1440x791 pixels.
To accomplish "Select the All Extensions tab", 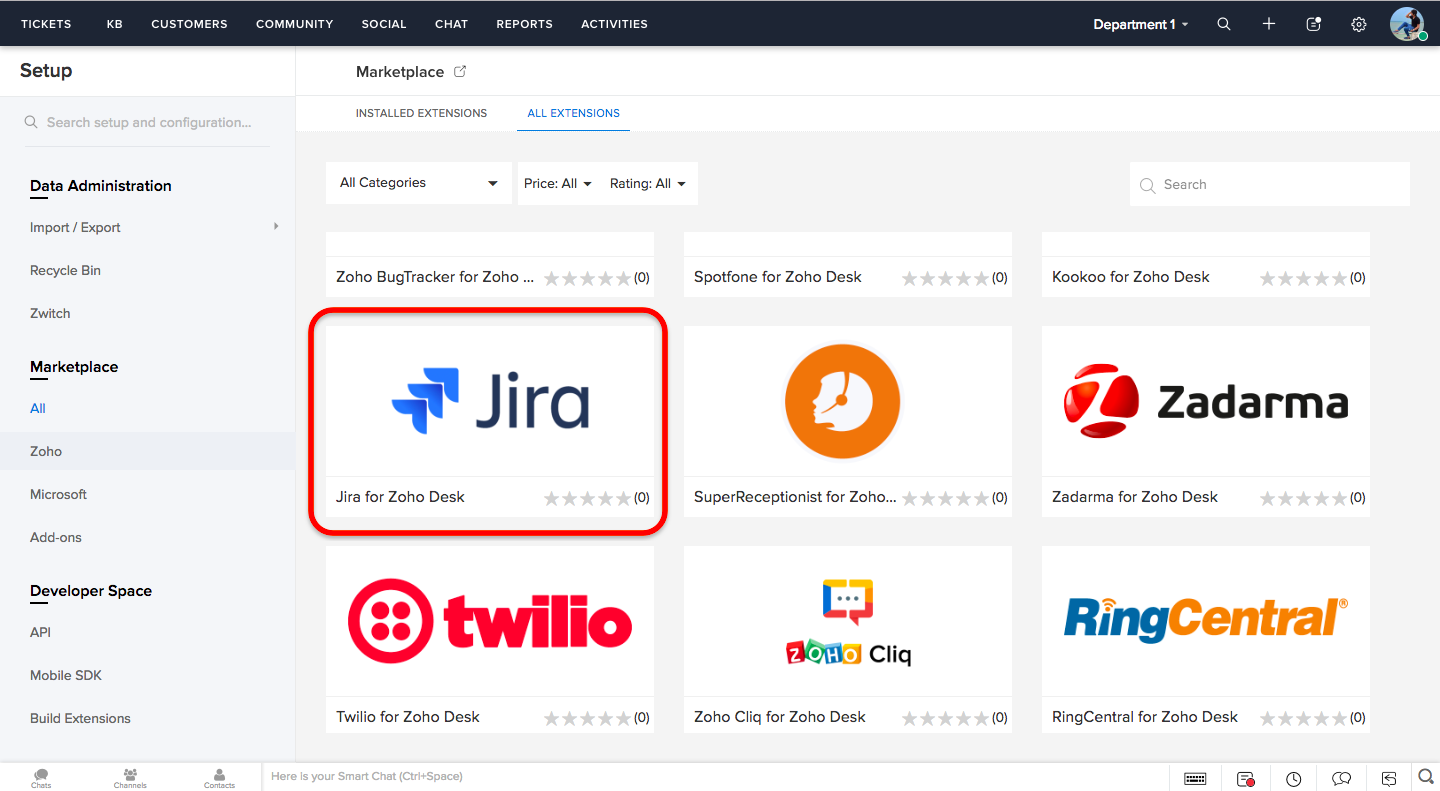I will tap(573, 113).
